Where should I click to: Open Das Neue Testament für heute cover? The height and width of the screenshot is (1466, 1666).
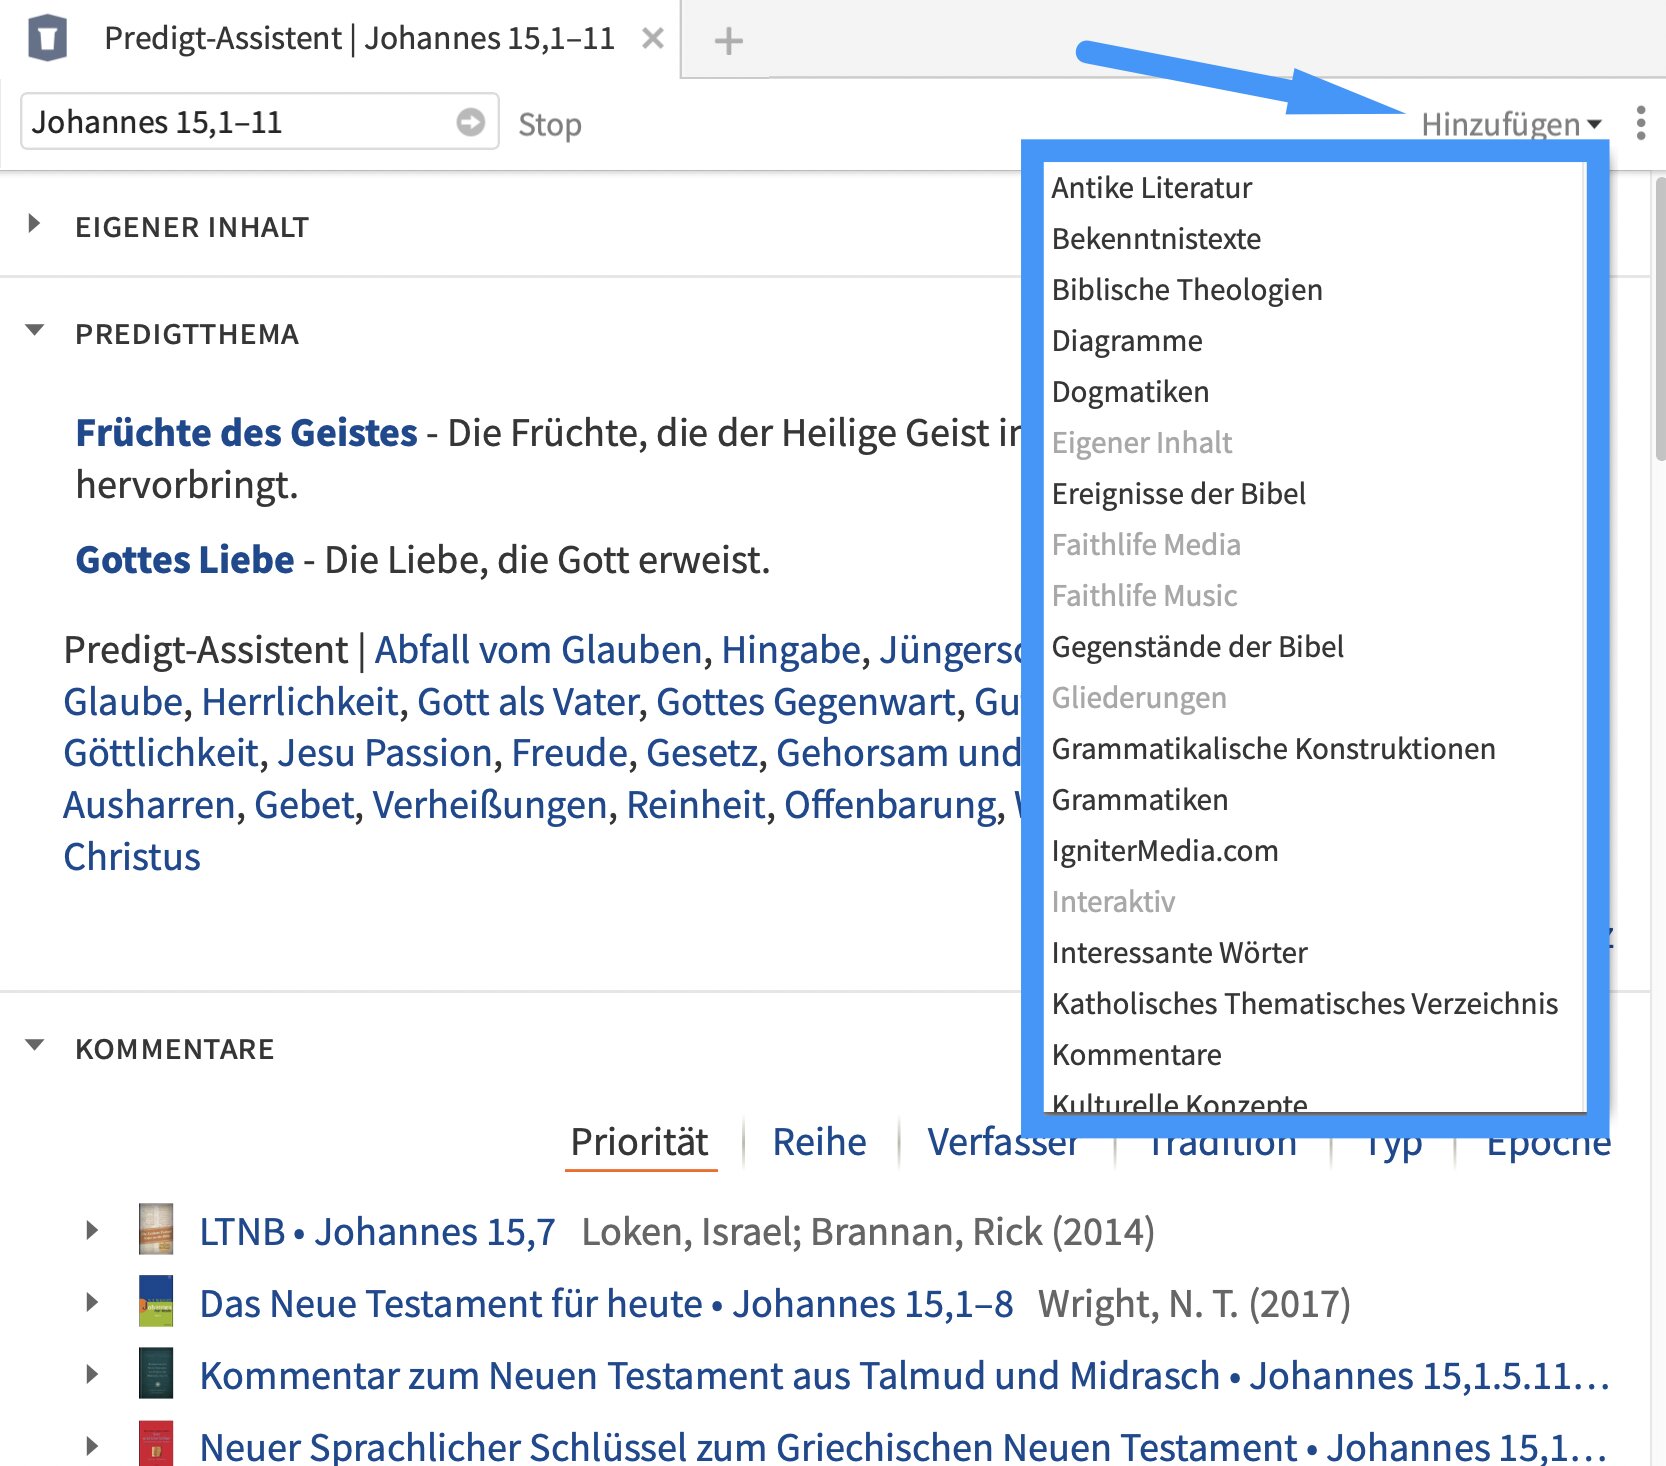pos(156,1301)
